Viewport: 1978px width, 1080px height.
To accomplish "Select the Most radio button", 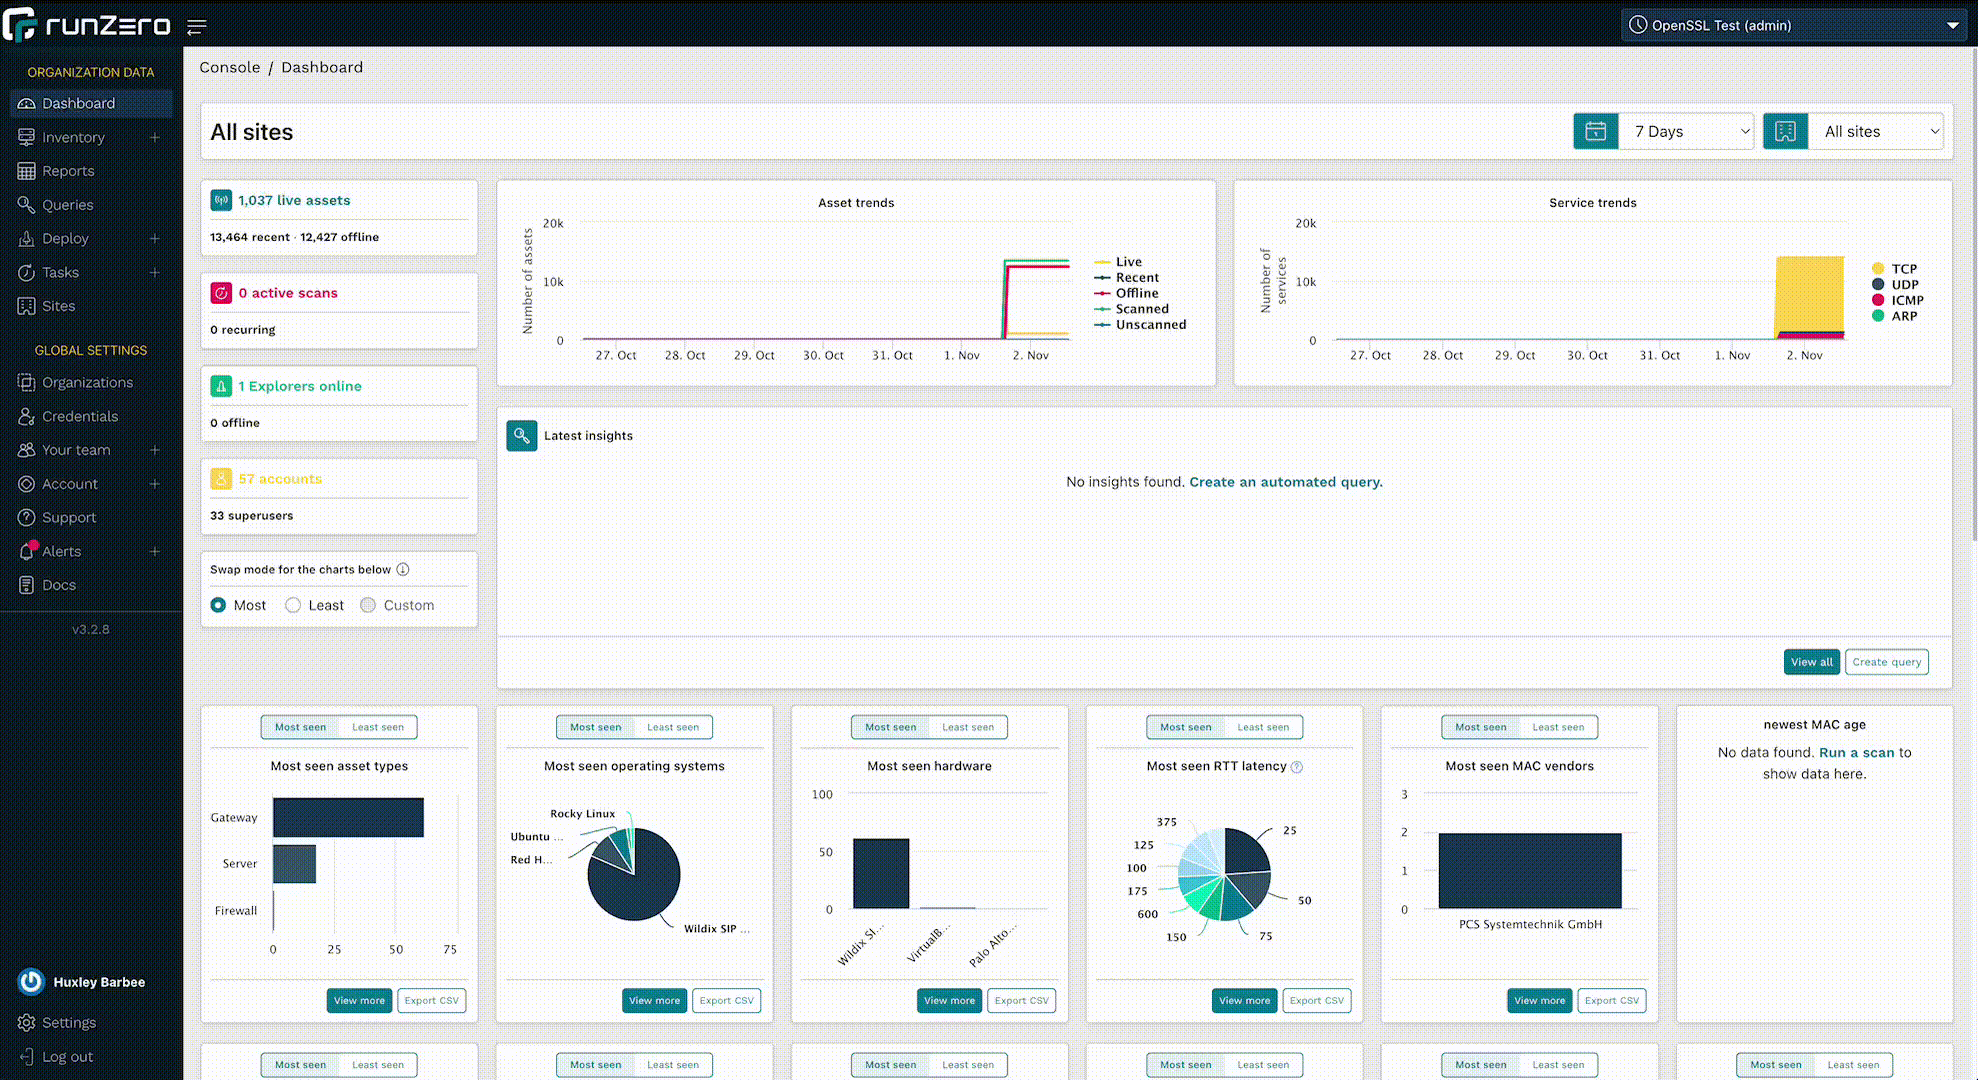I will tap(218, 605).
